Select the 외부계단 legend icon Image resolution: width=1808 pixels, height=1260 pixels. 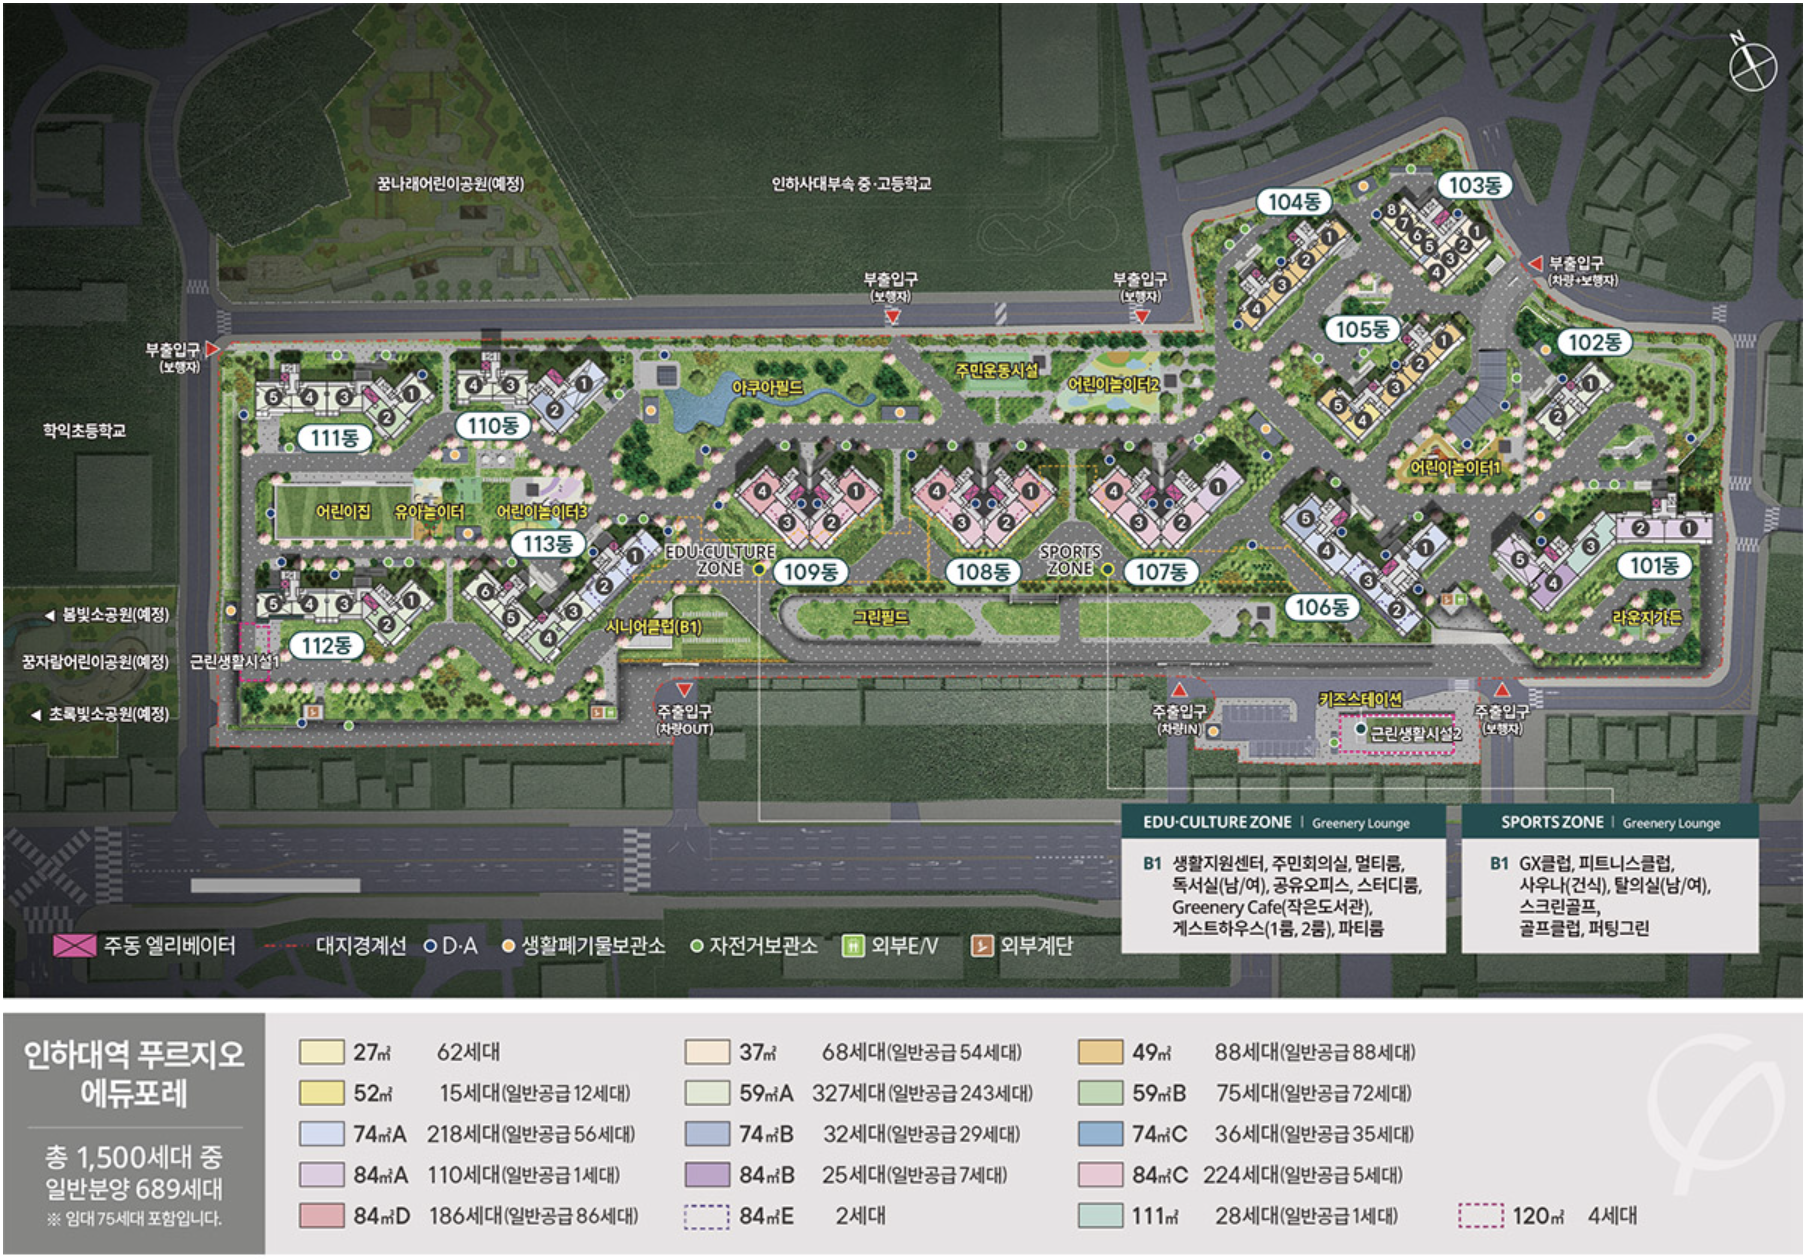point(982,946)
